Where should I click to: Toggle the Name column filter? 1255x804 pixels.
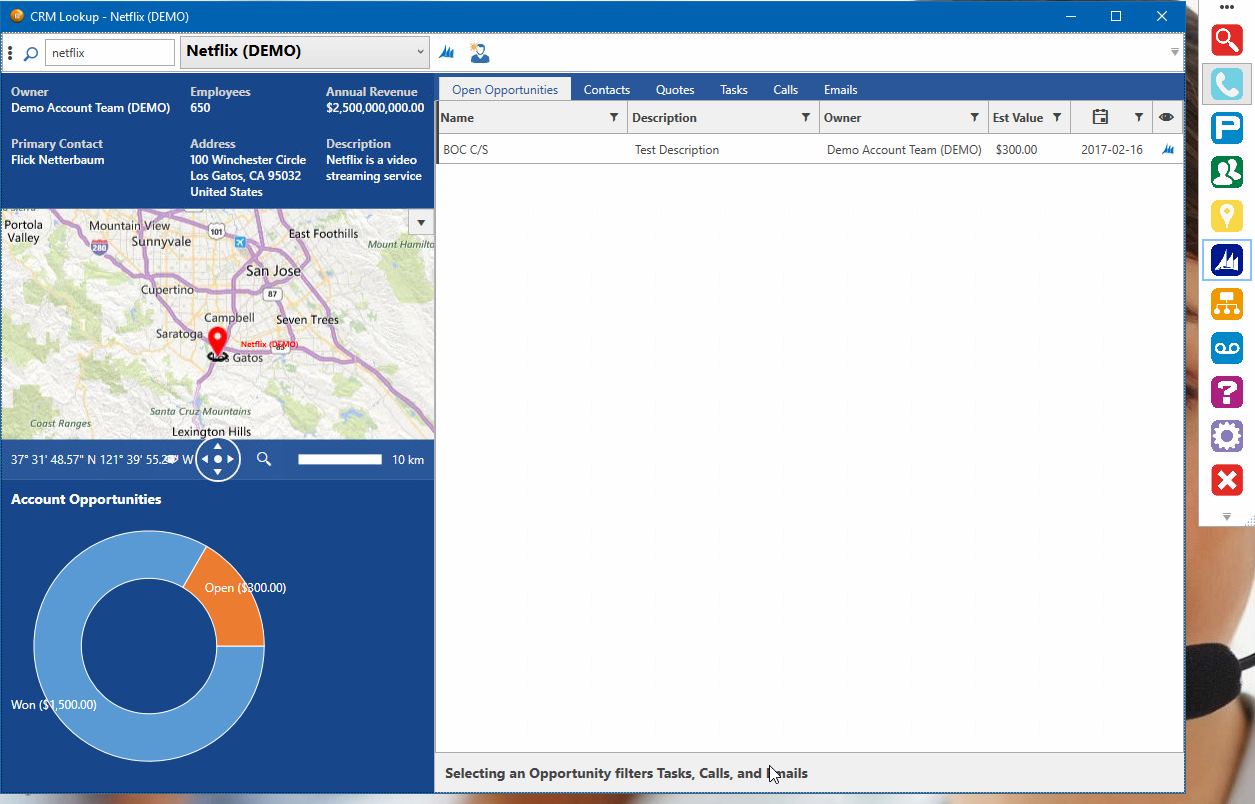click(x=614, y=118)
